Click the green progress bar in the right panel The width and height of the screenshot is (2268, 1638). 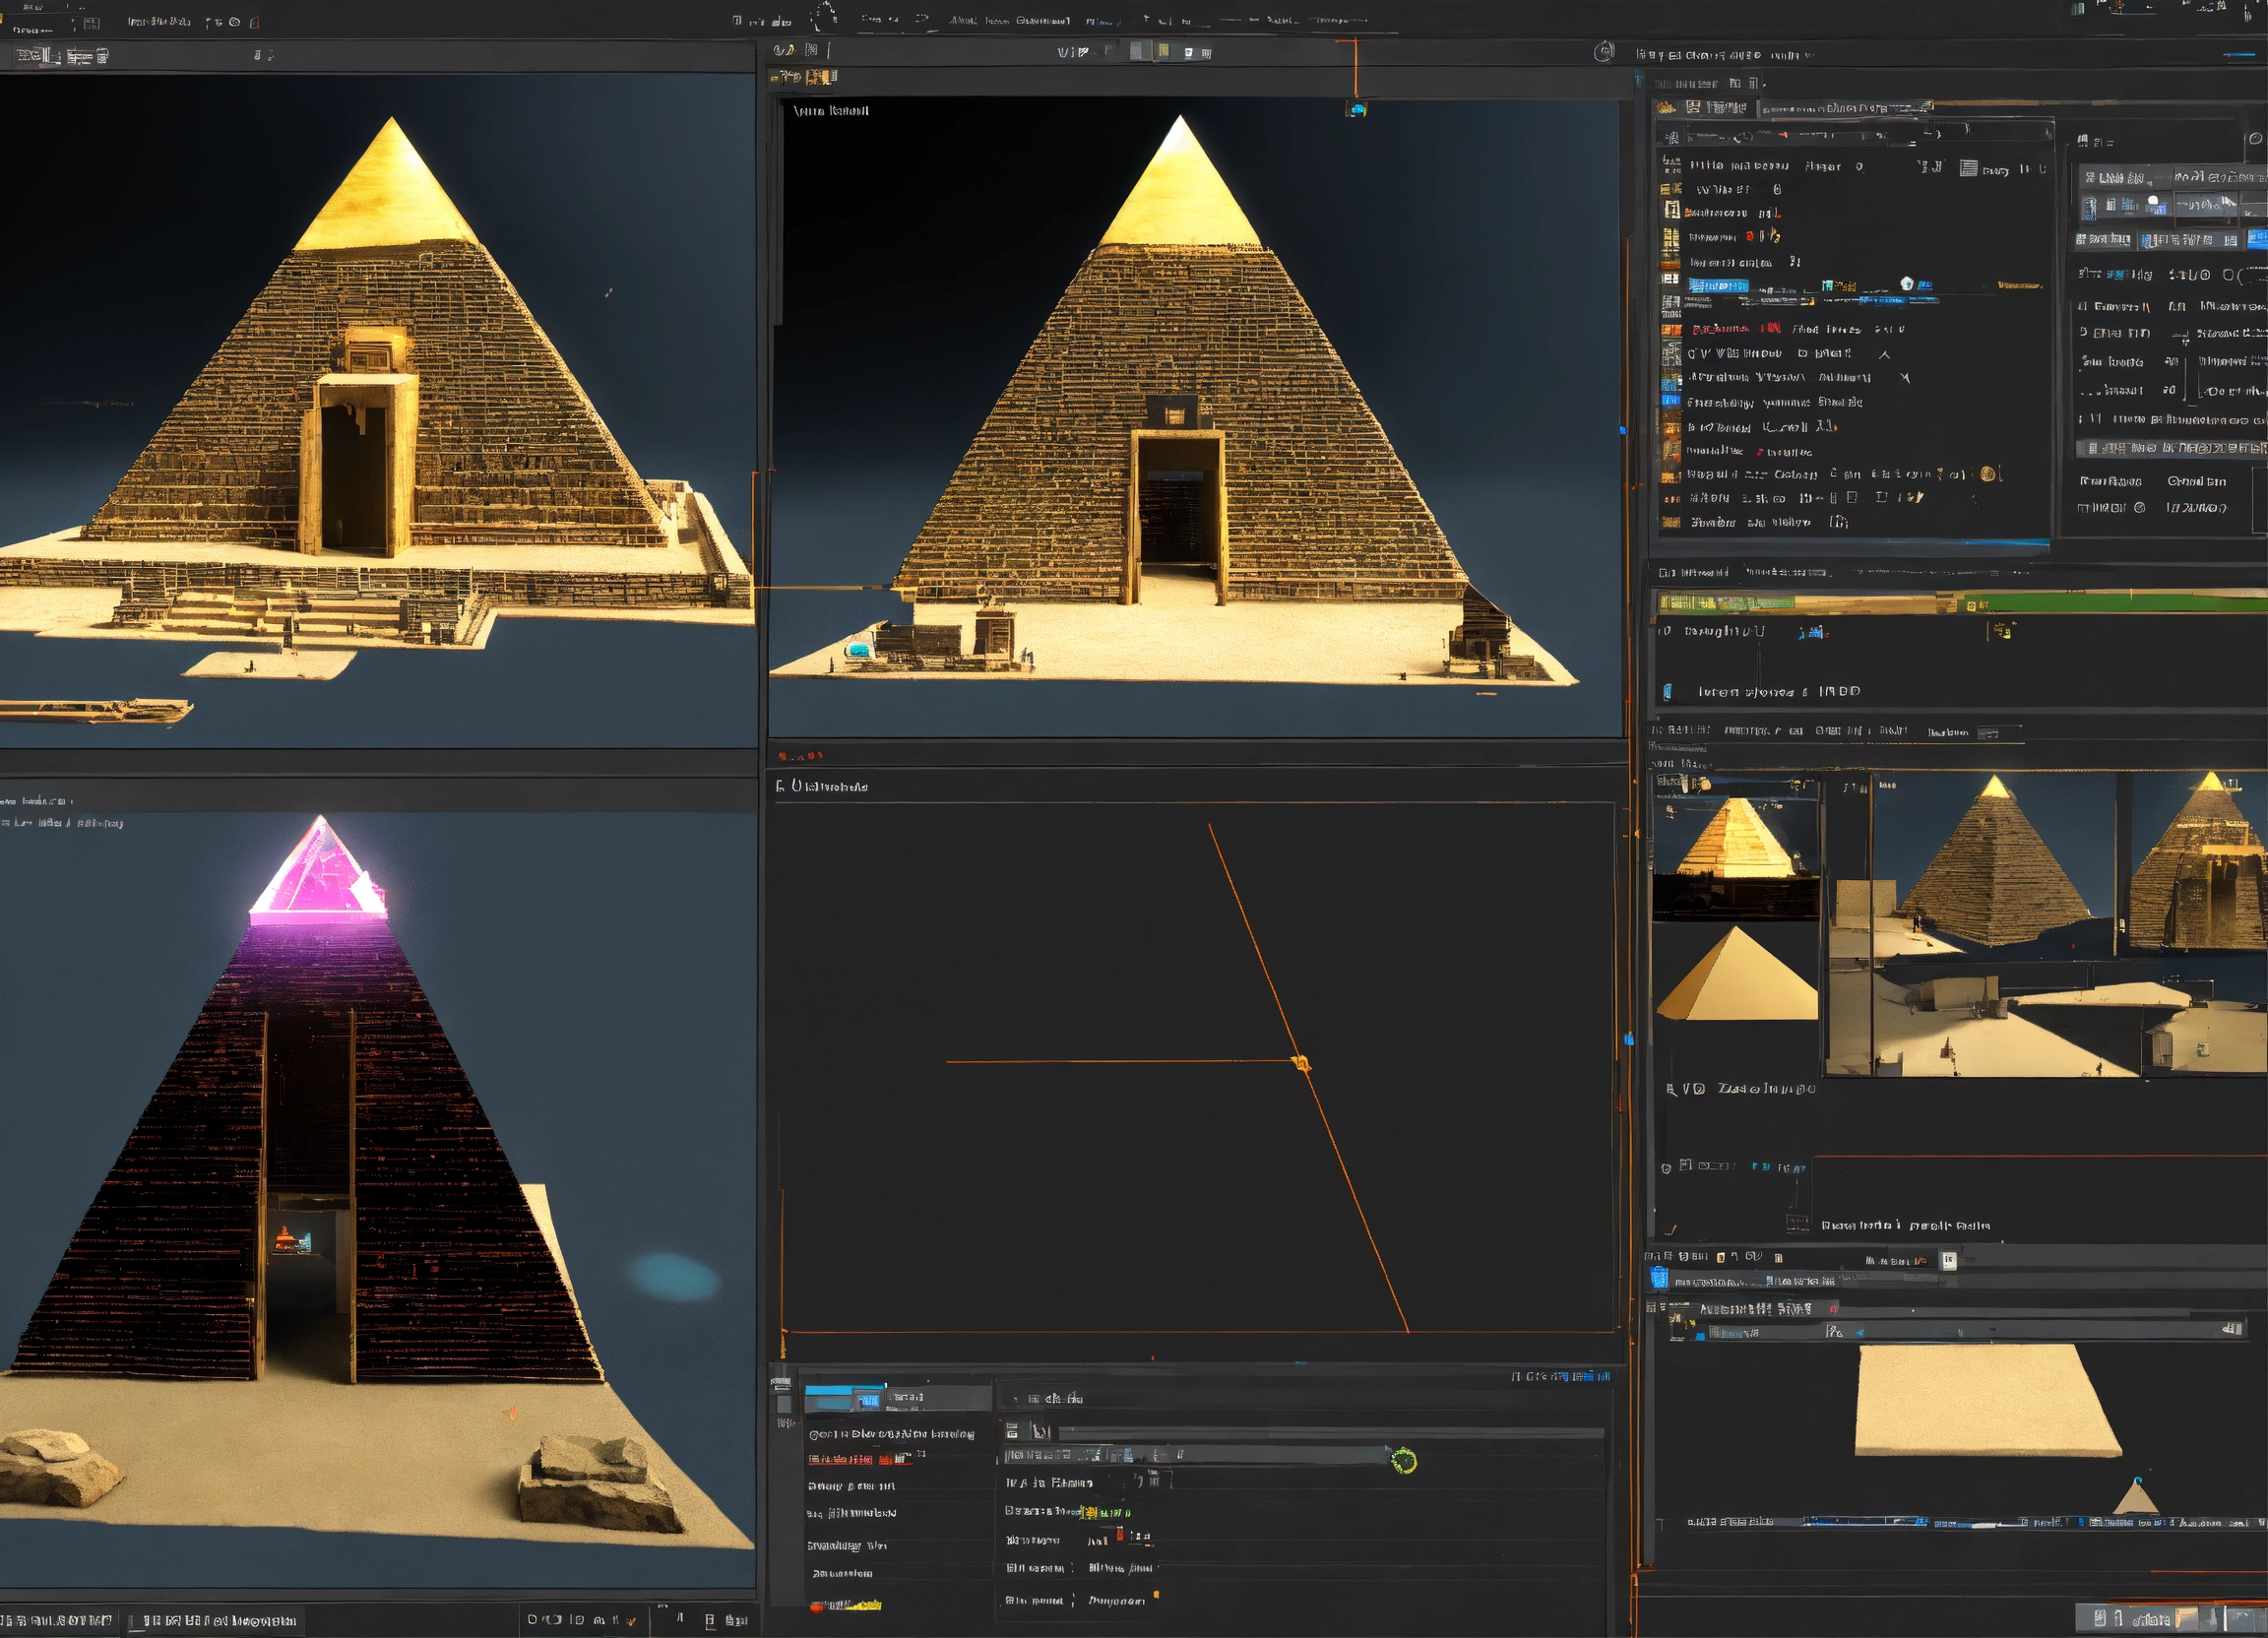point(2110,604)
